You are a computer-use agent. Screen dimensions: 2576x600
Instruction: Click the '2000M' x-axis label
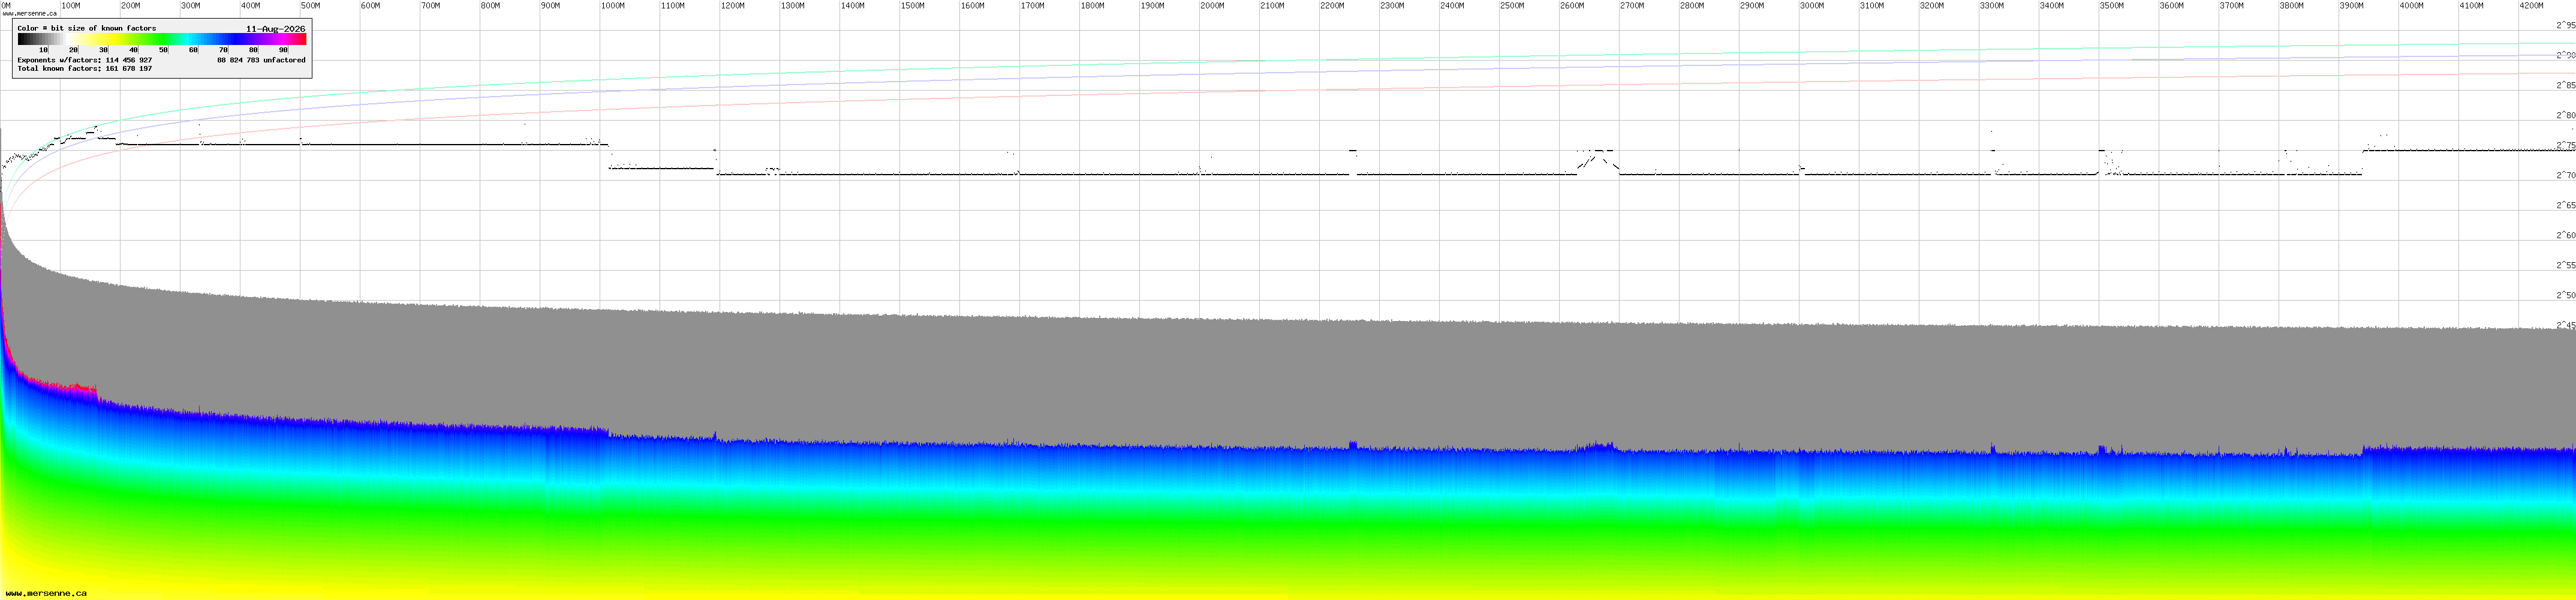click(1213, 6)
